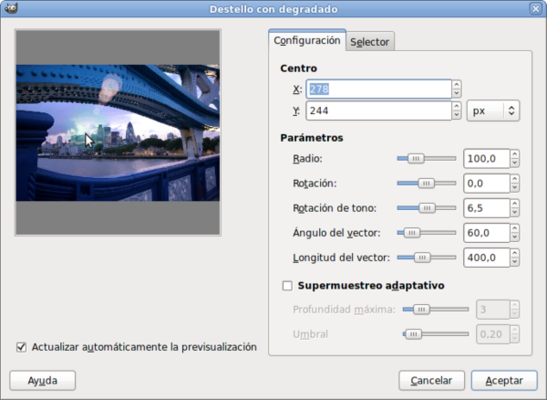Click the Y center input field
Image resolution: width=547 pixels, height=400 pixels.
tap(379, 111)
